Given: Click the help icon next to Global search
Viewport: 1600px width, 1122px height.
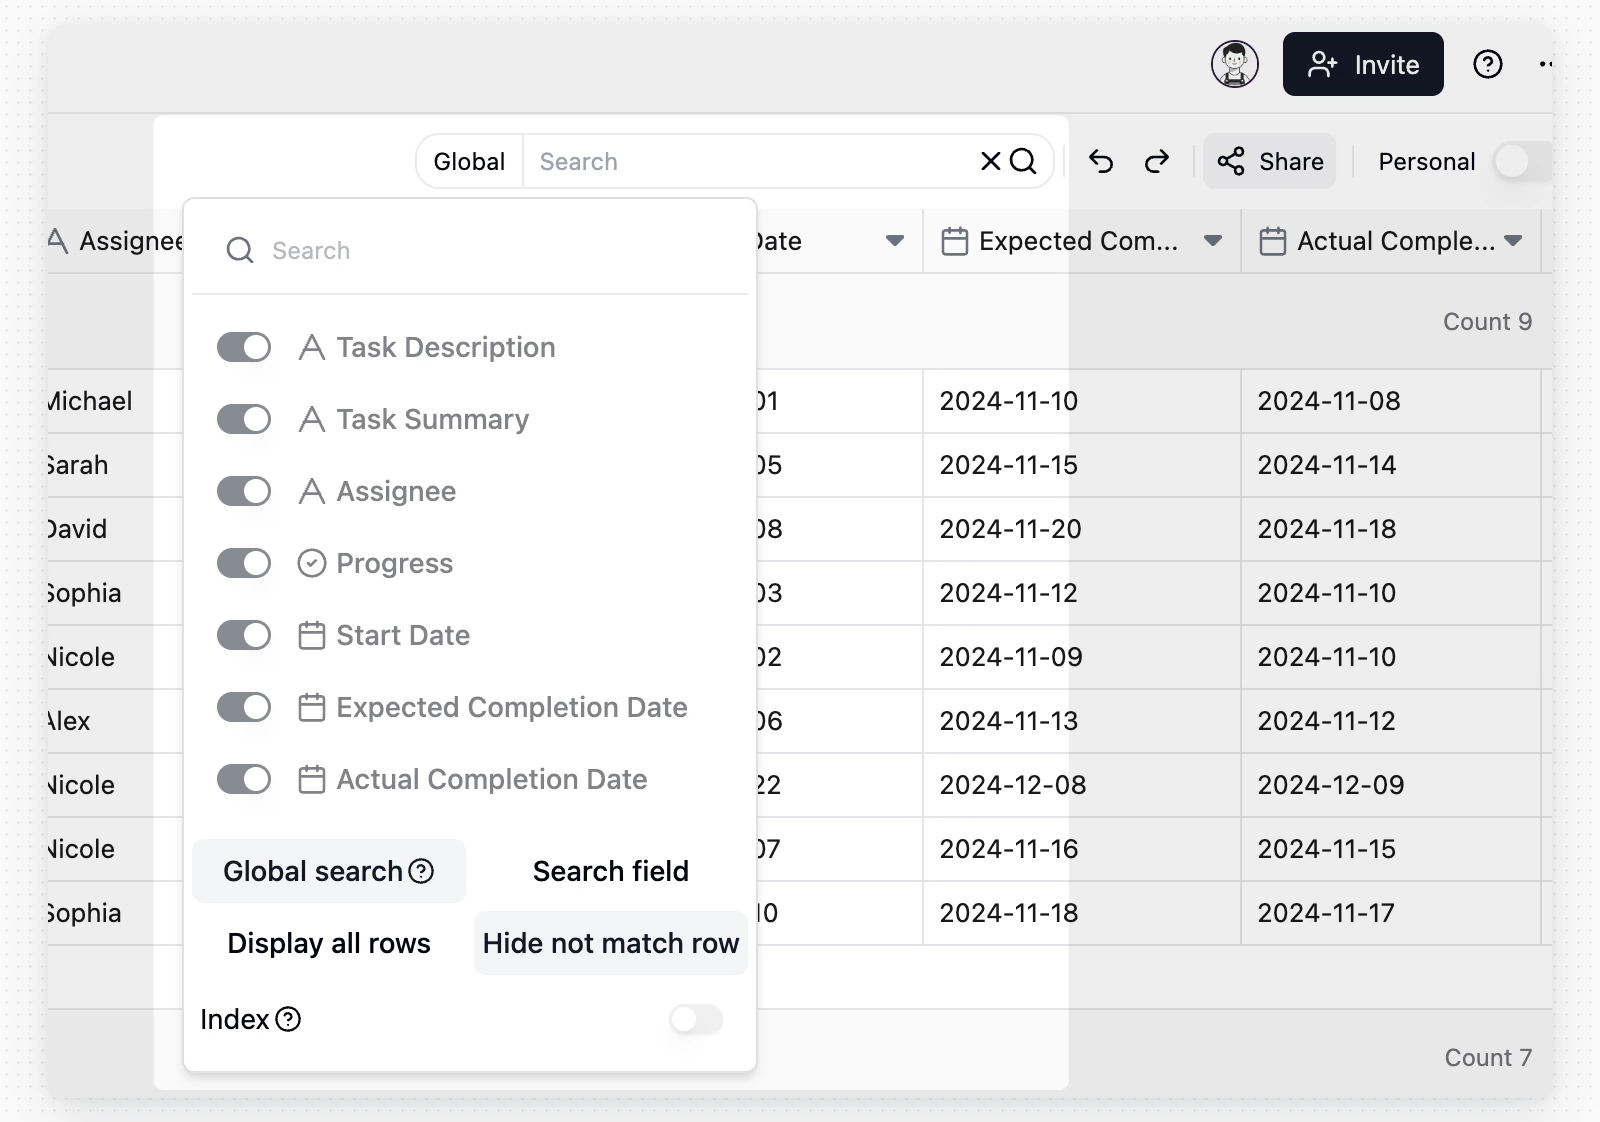Looking at the screenshot, I should [x=422, y=871].
